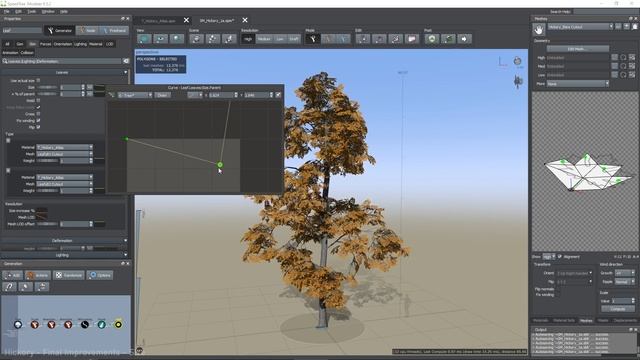Click the second Scene toolbar icon
Viewport: 640px width, 360px height.
pyautogui.click(x=213, y=39)
